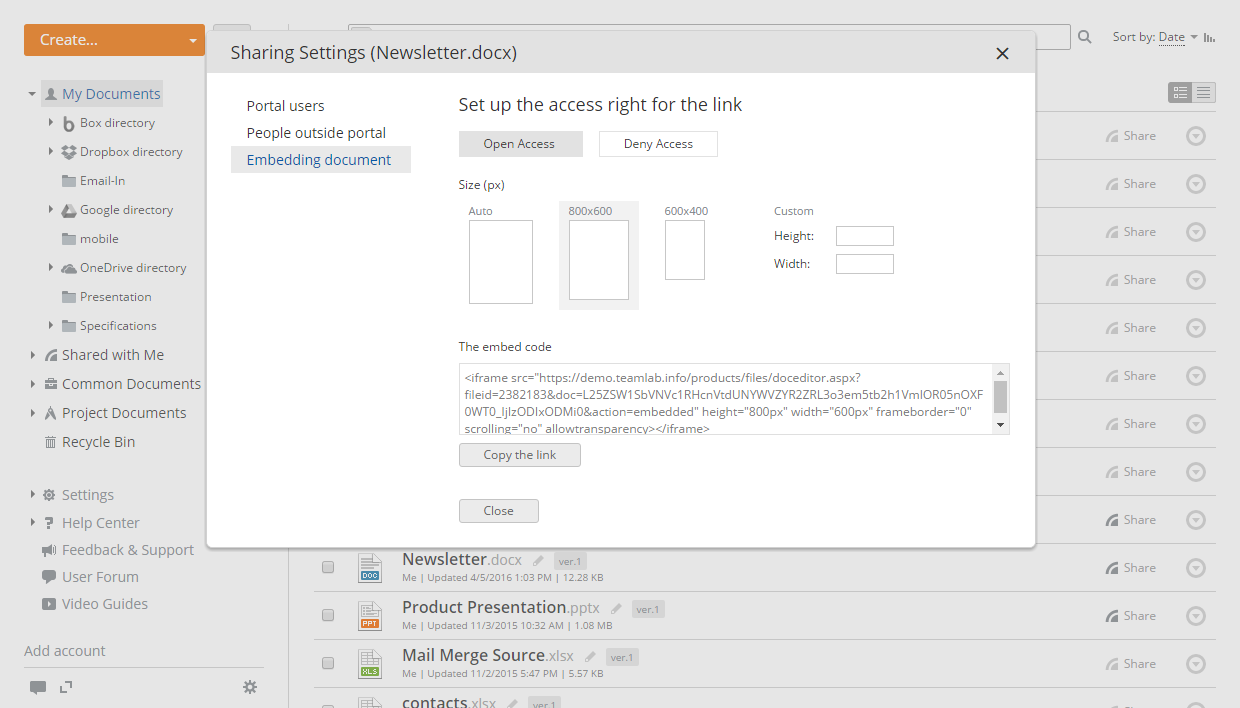Viewport: 1240px width, 708px height.
Task: Check the Newsletter.docx checkbox
Action: tap(328, 567)
